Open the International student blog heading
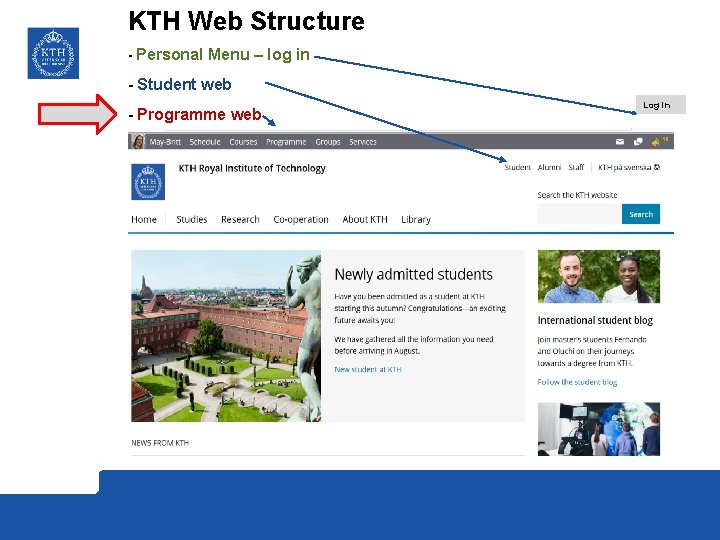This screenshot has height=540, width=720. tap(595, 321)
